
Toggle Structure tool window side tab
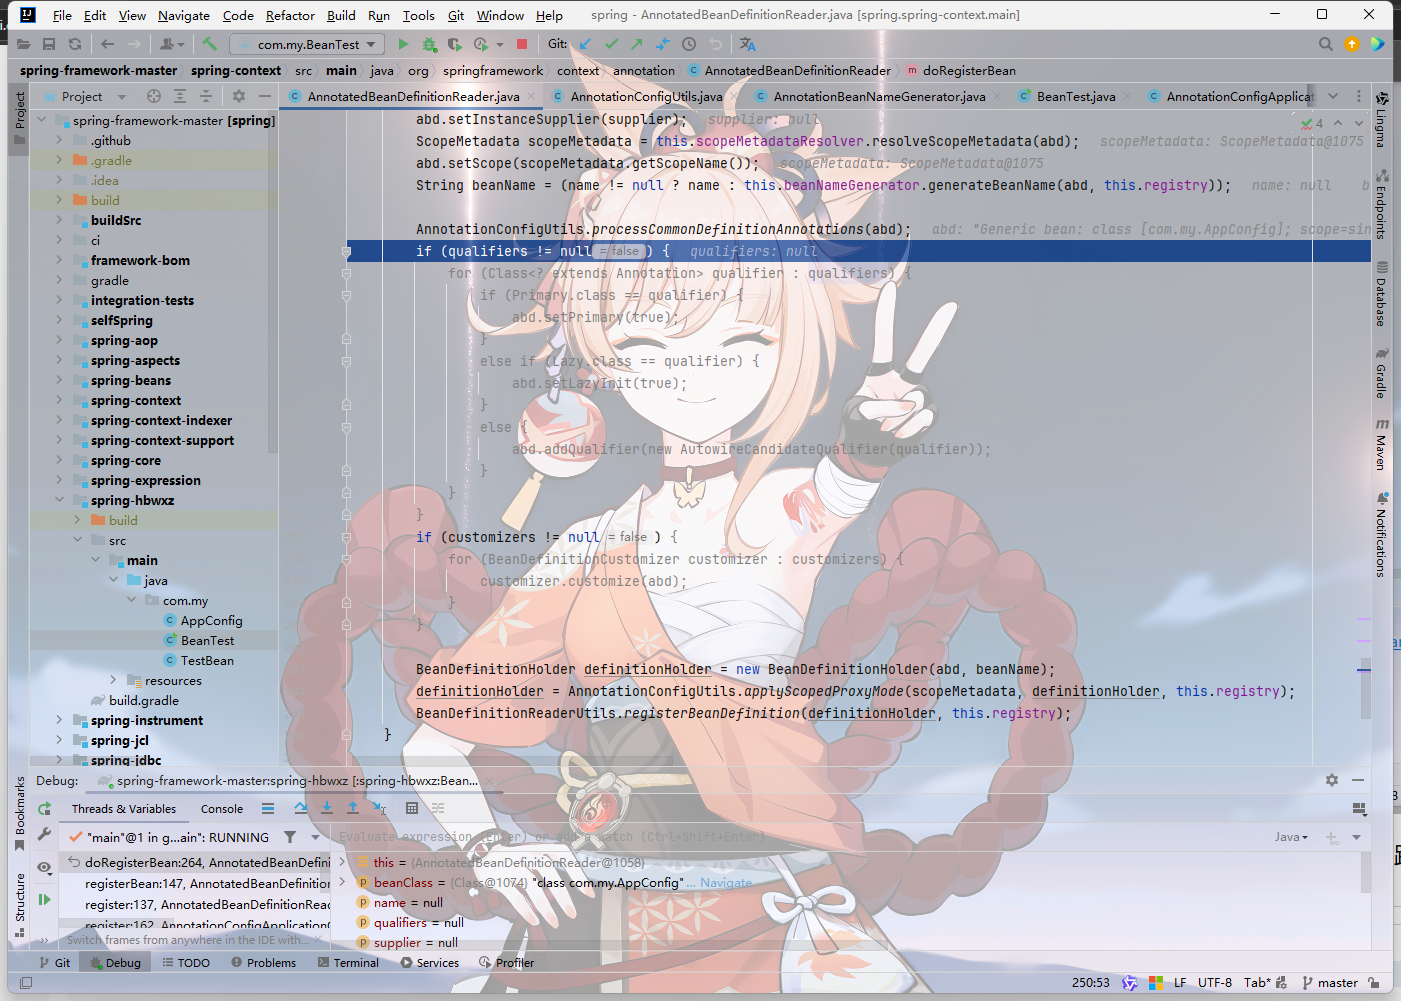click(19, 905)
